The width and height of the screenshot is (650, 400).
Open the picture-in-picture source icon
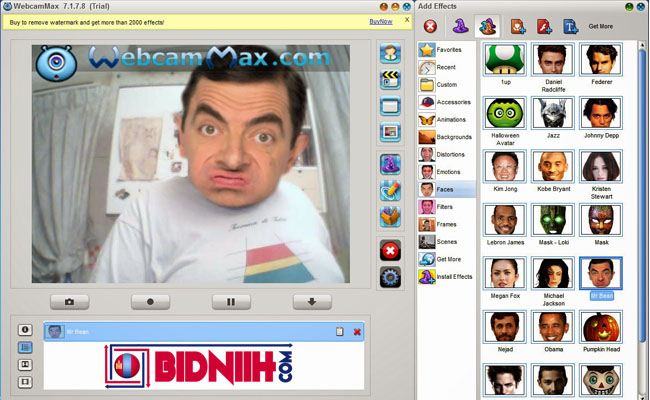390,132
